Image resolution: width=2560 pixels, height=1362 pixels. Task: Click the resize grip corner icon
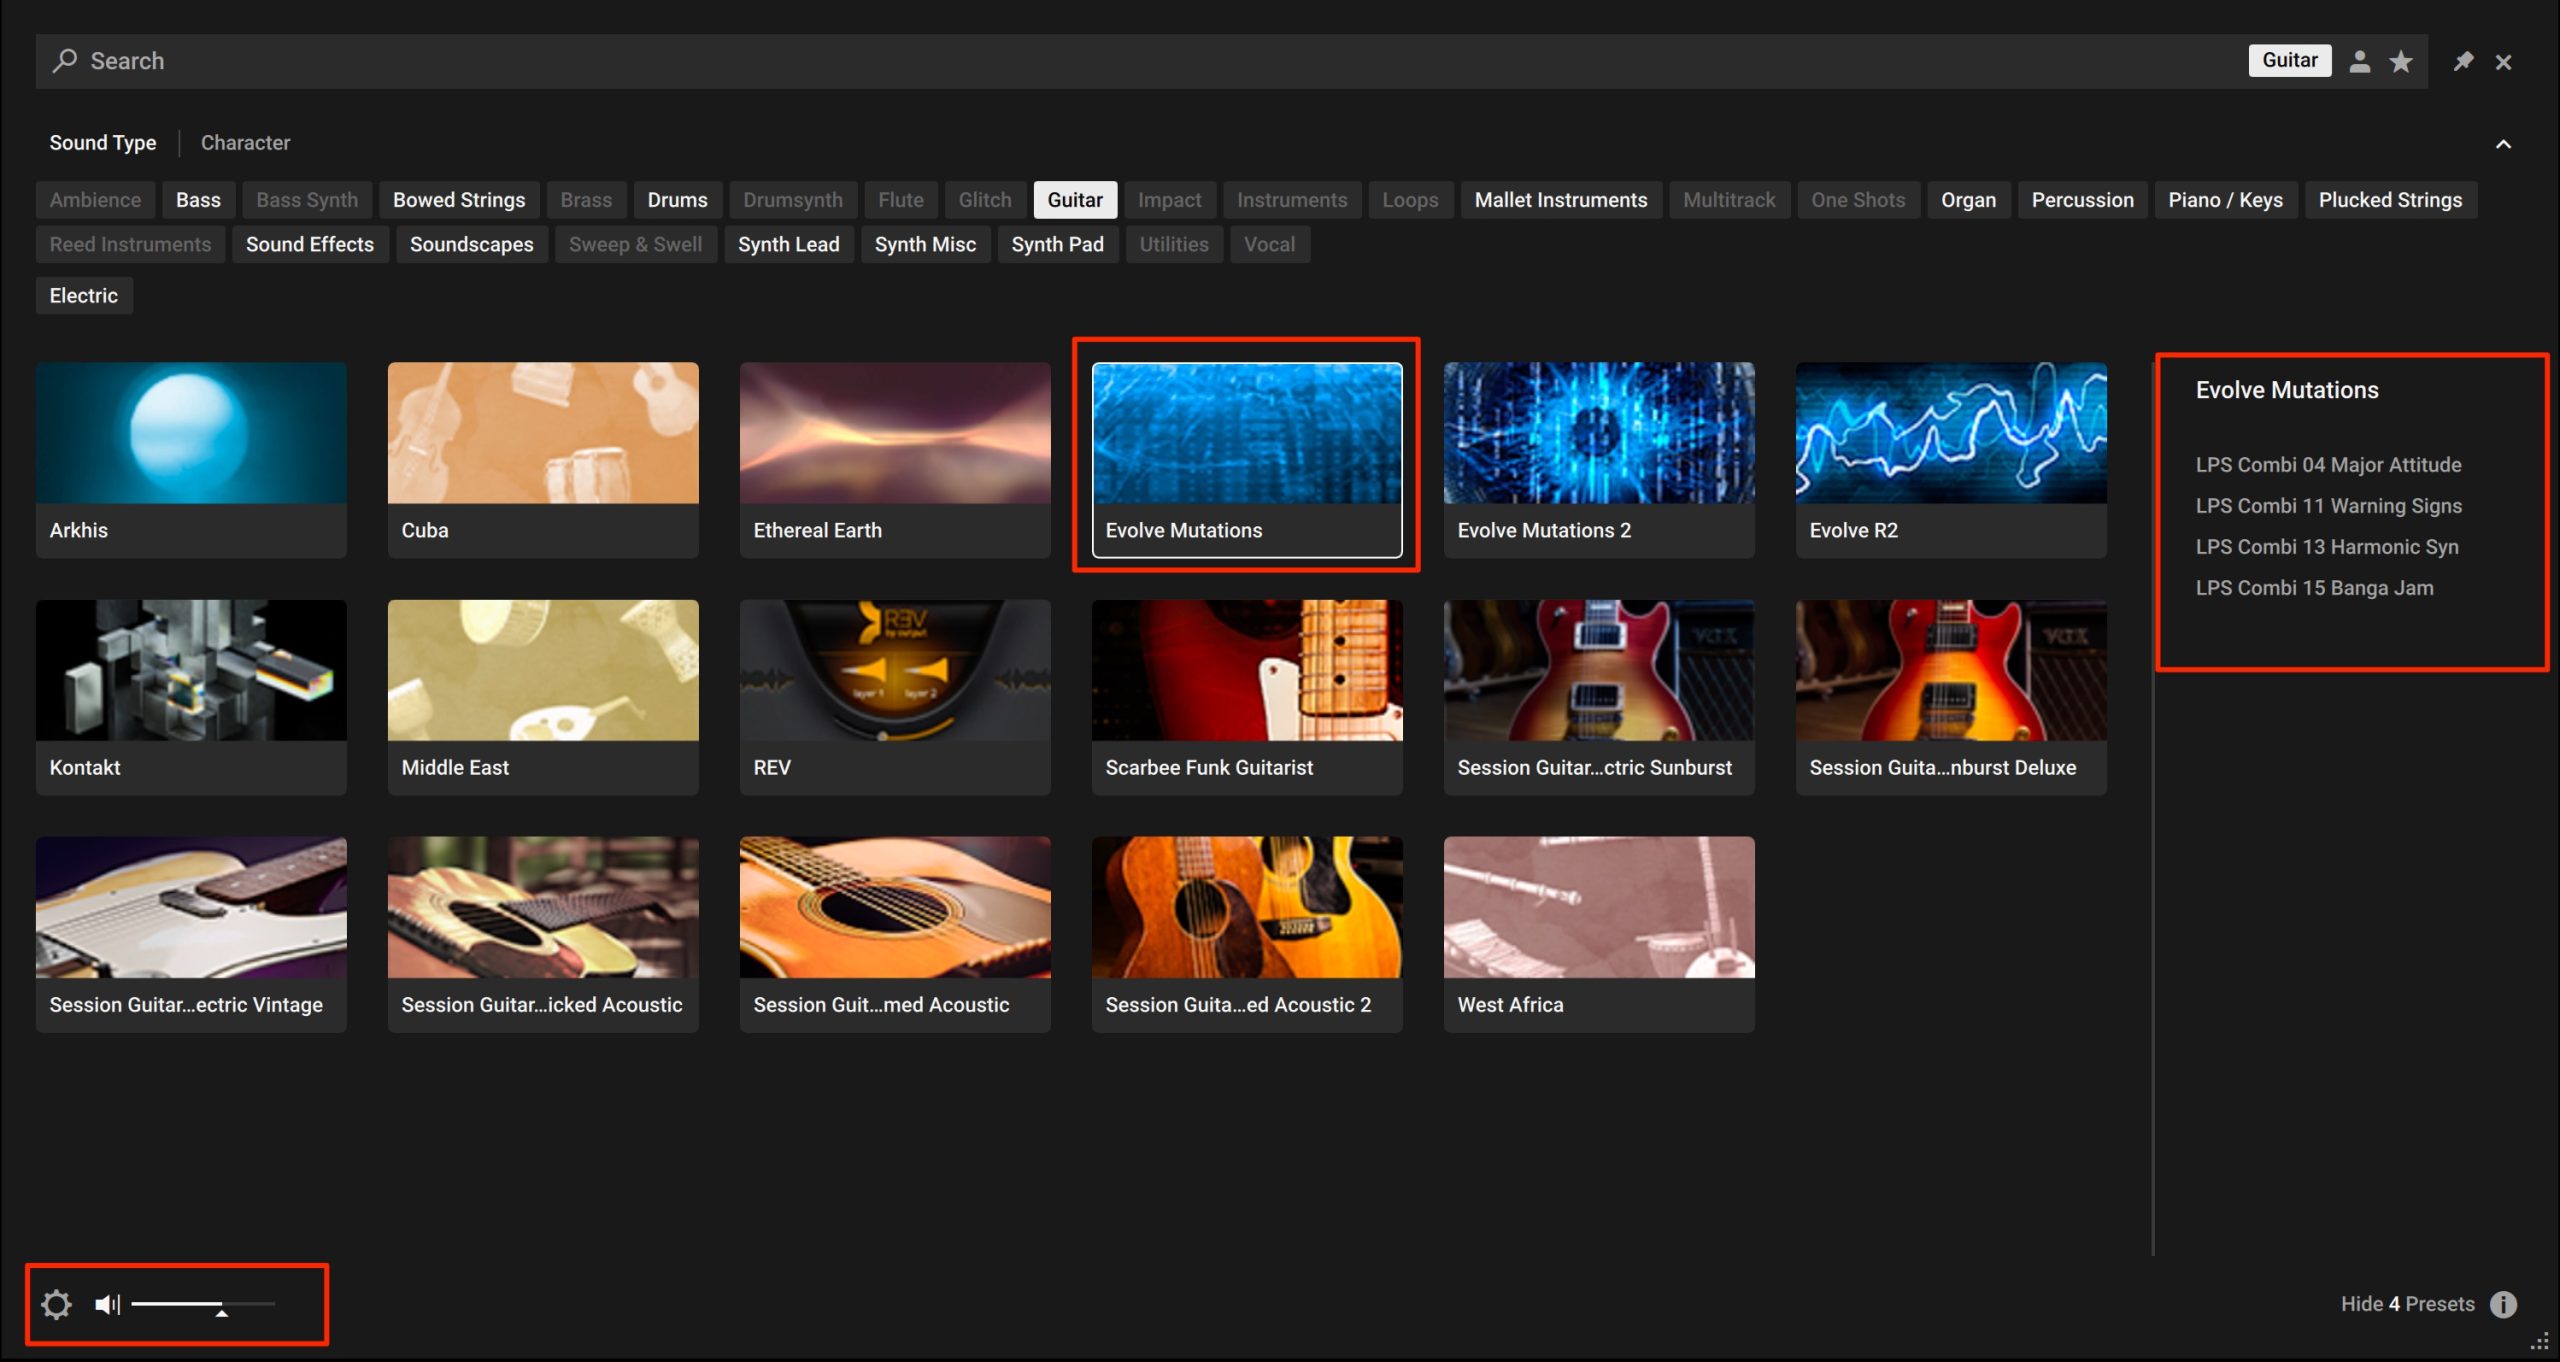[x=2539, y=1341]
